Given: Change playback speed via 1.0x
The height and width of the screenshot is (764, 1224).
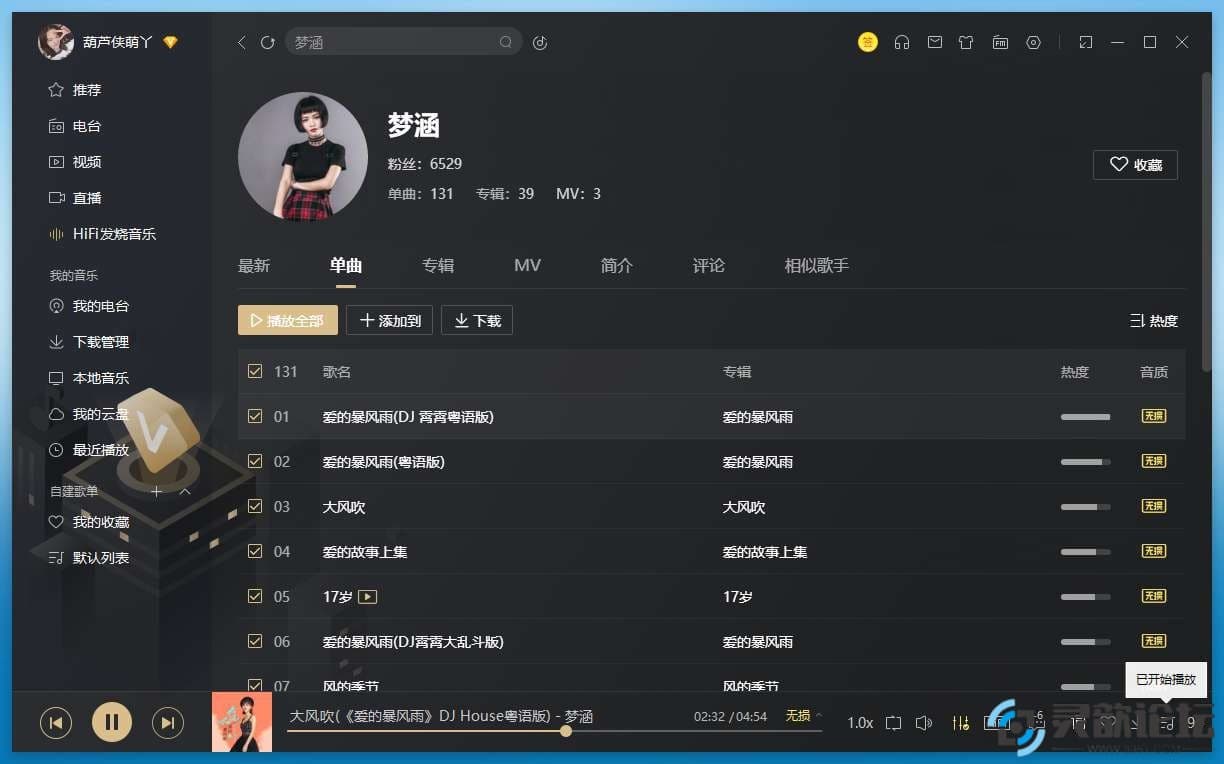Looking at the screenshot, I should tap(860, 722).
